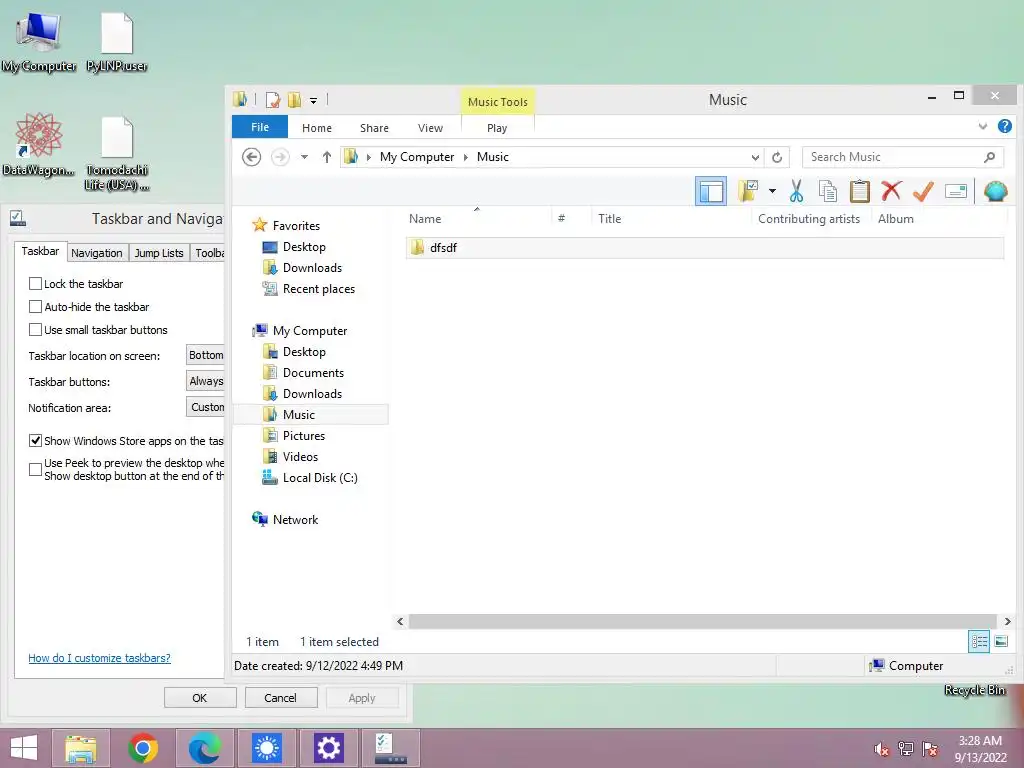Click the blue shell icon in toolbar
The width and height of the screenshot is (1024, 768).
pyautogui.click(x=995, y=191)
